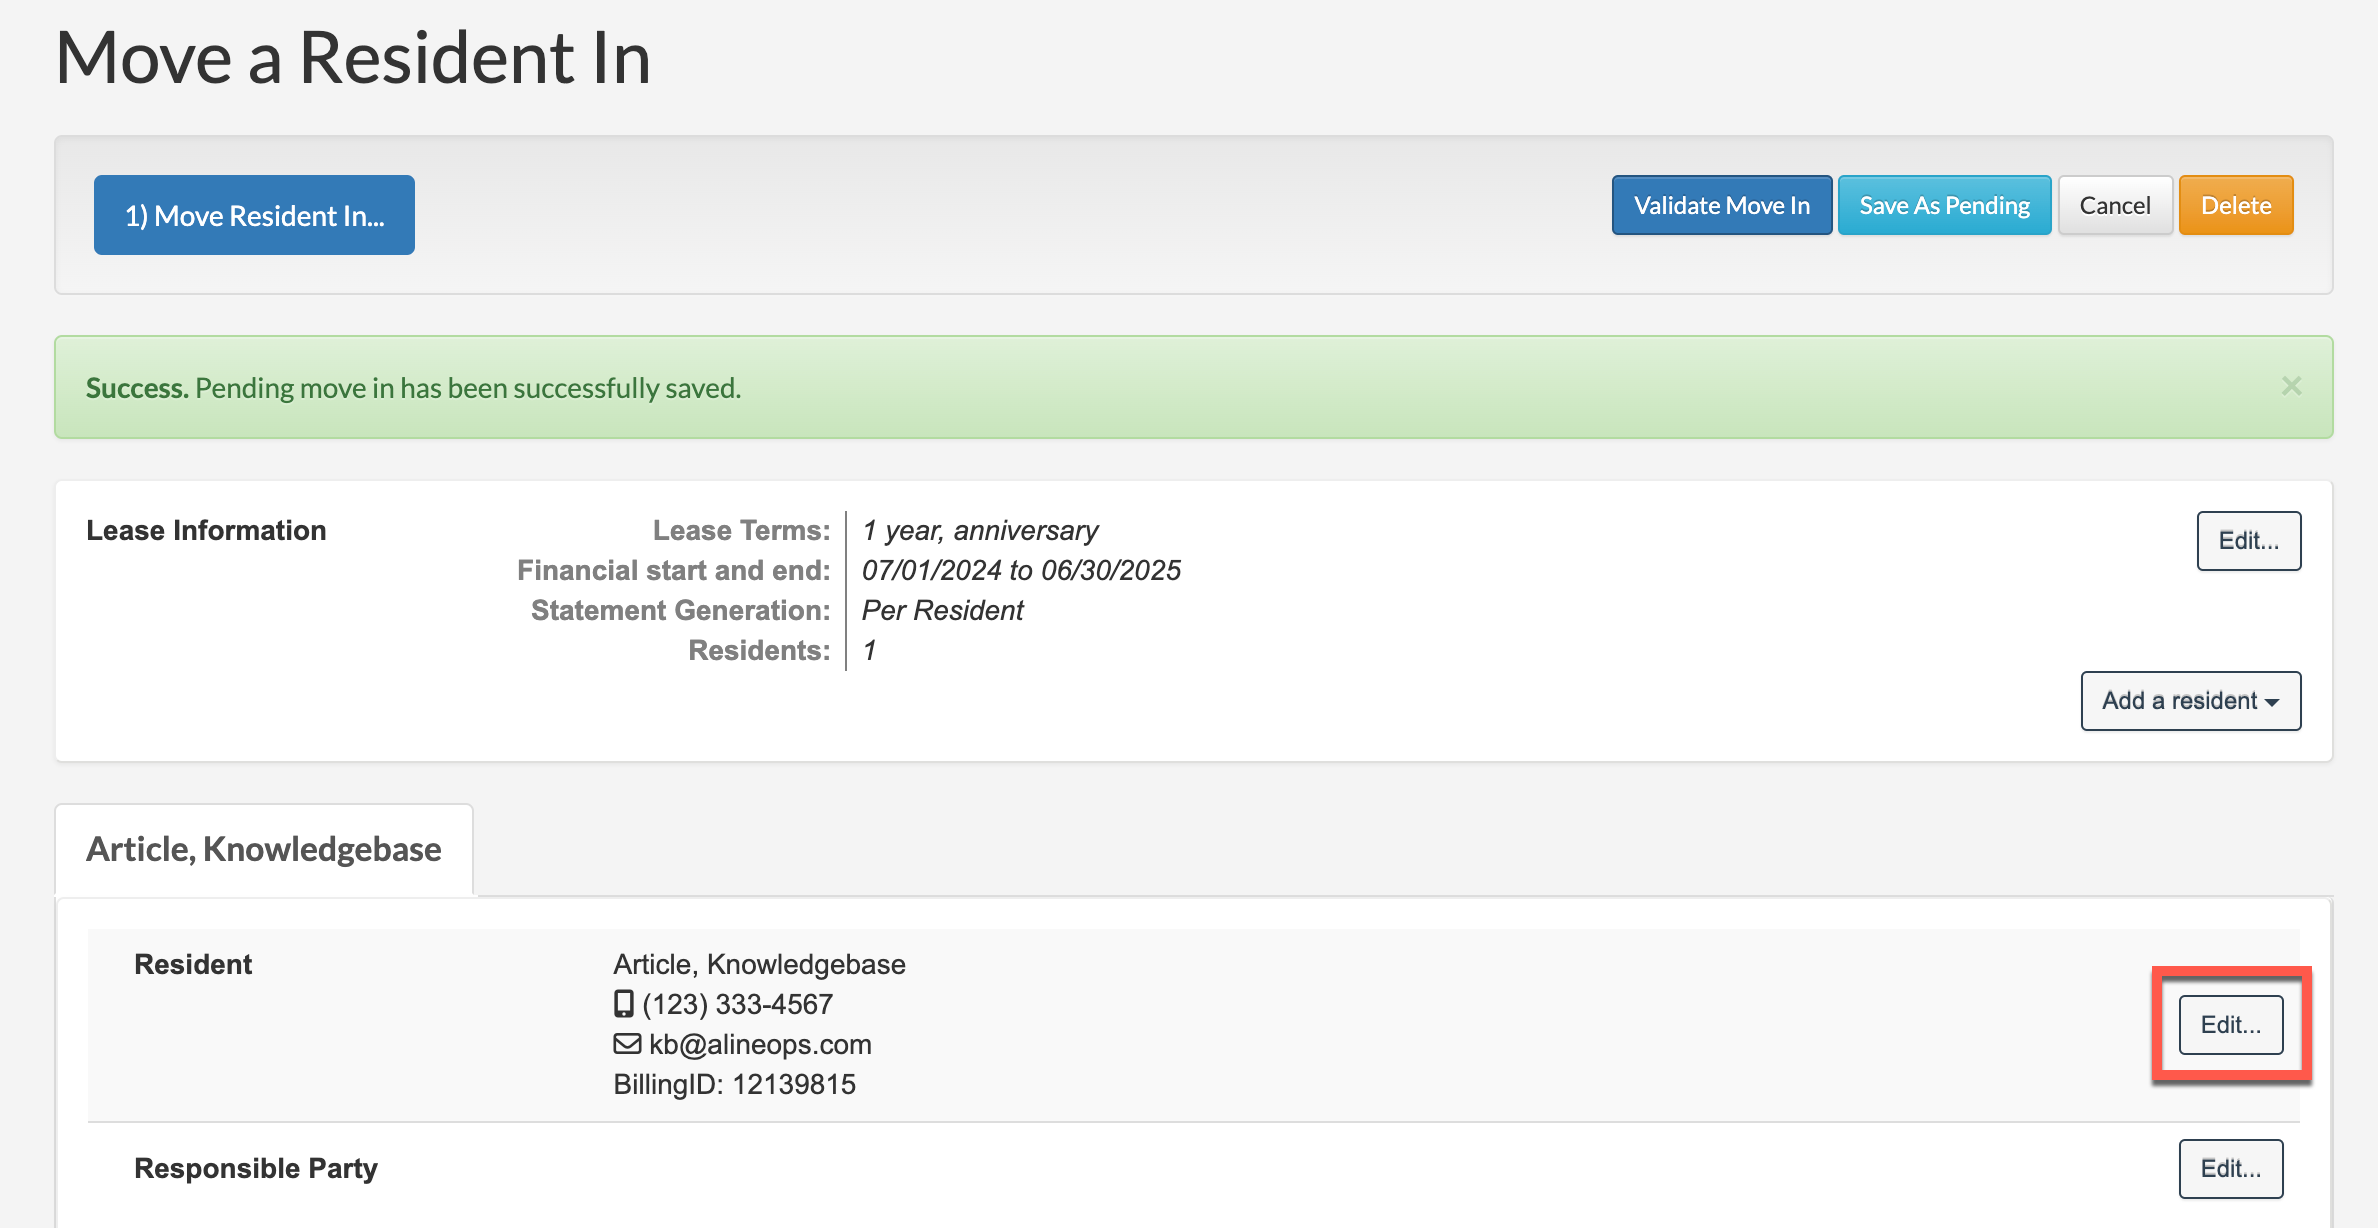Click the Lease Terms value 1 year, anniversary
This screenshot has width=2378, height=1228.
point(980,530)
